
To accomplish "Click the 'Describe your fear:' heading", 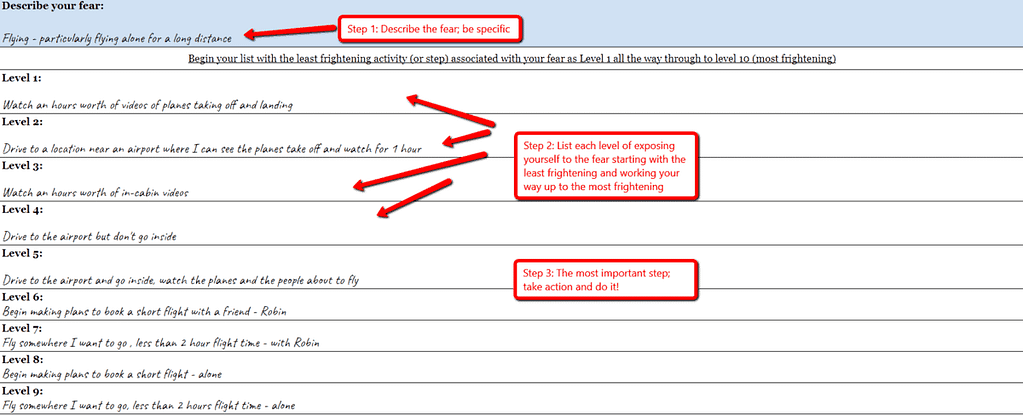I will click(52, 7).
